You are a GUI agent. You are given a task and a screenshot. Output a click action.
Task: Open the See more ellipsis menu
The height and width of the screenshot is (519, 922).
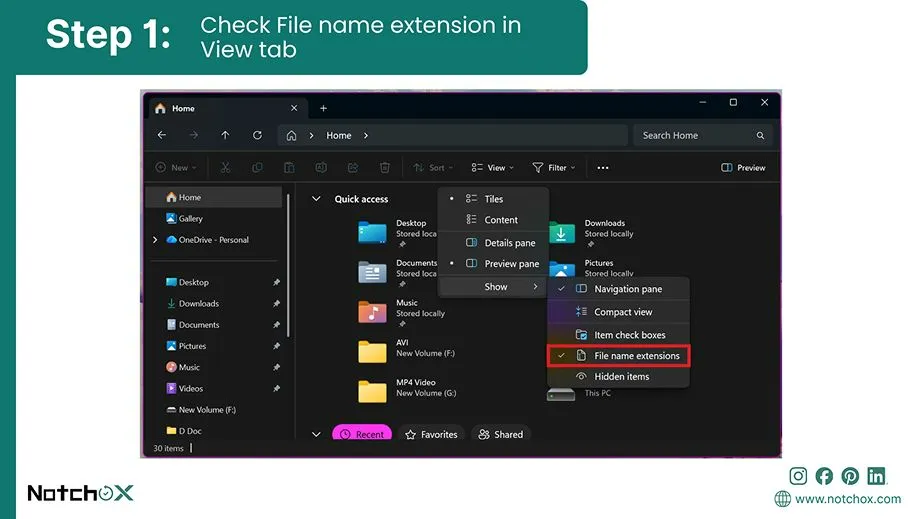[603, 168]
